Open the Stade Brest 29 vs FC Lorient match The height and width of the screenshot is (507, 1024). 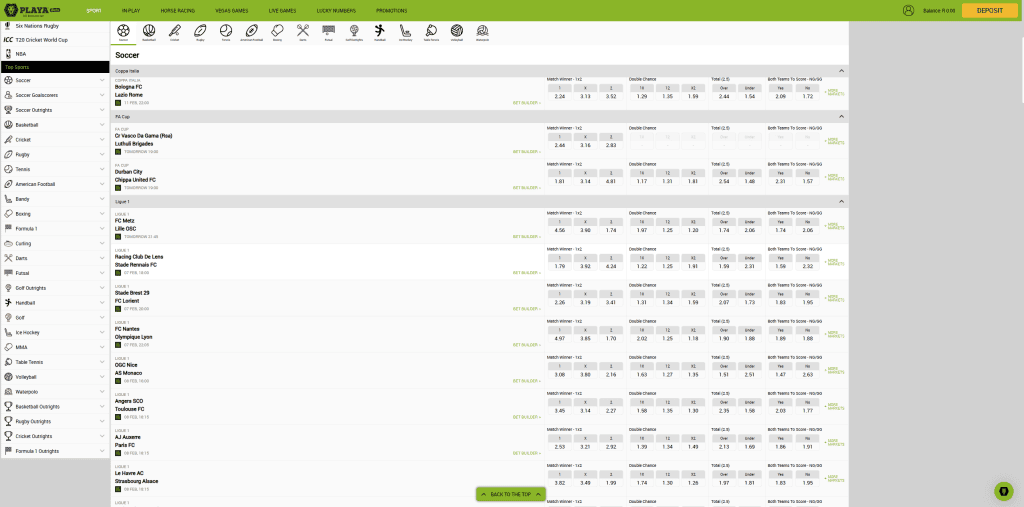pos(132,297)
